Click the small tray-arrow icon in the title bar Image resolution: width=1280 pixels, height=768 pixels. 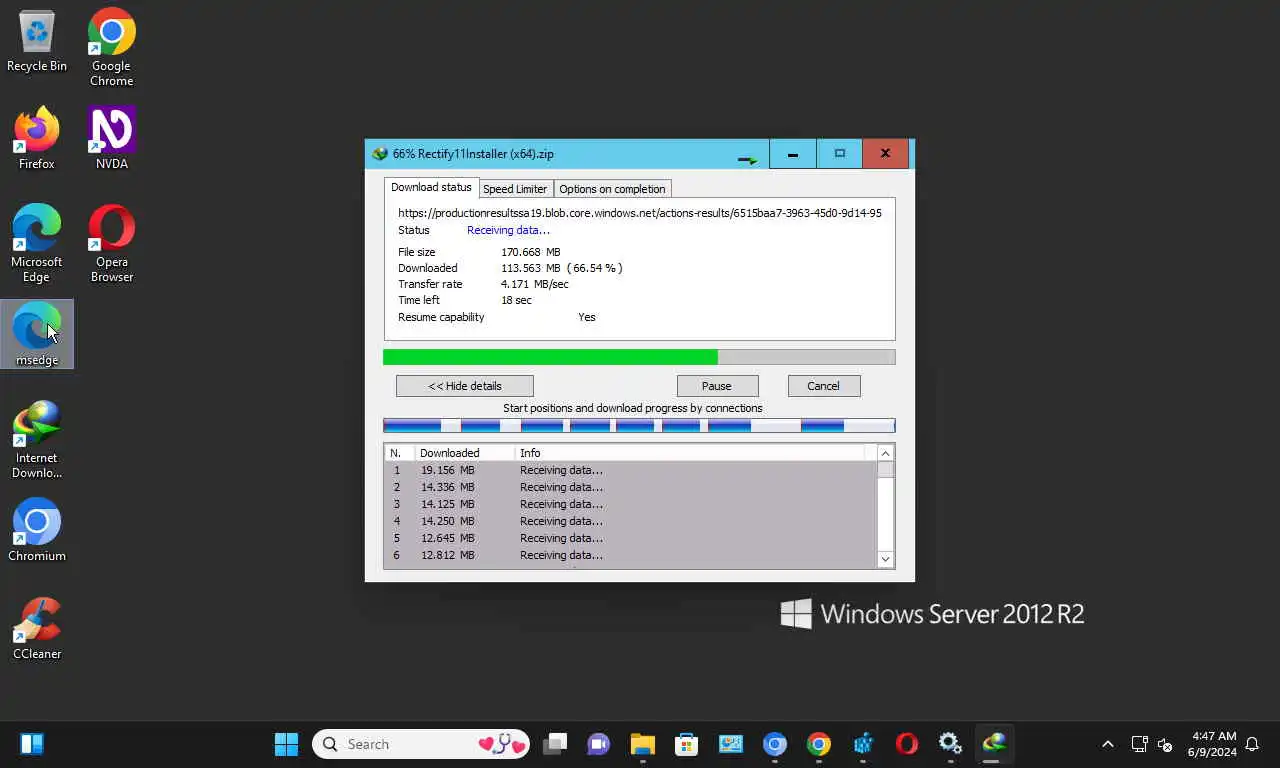[x=747, y=158]
